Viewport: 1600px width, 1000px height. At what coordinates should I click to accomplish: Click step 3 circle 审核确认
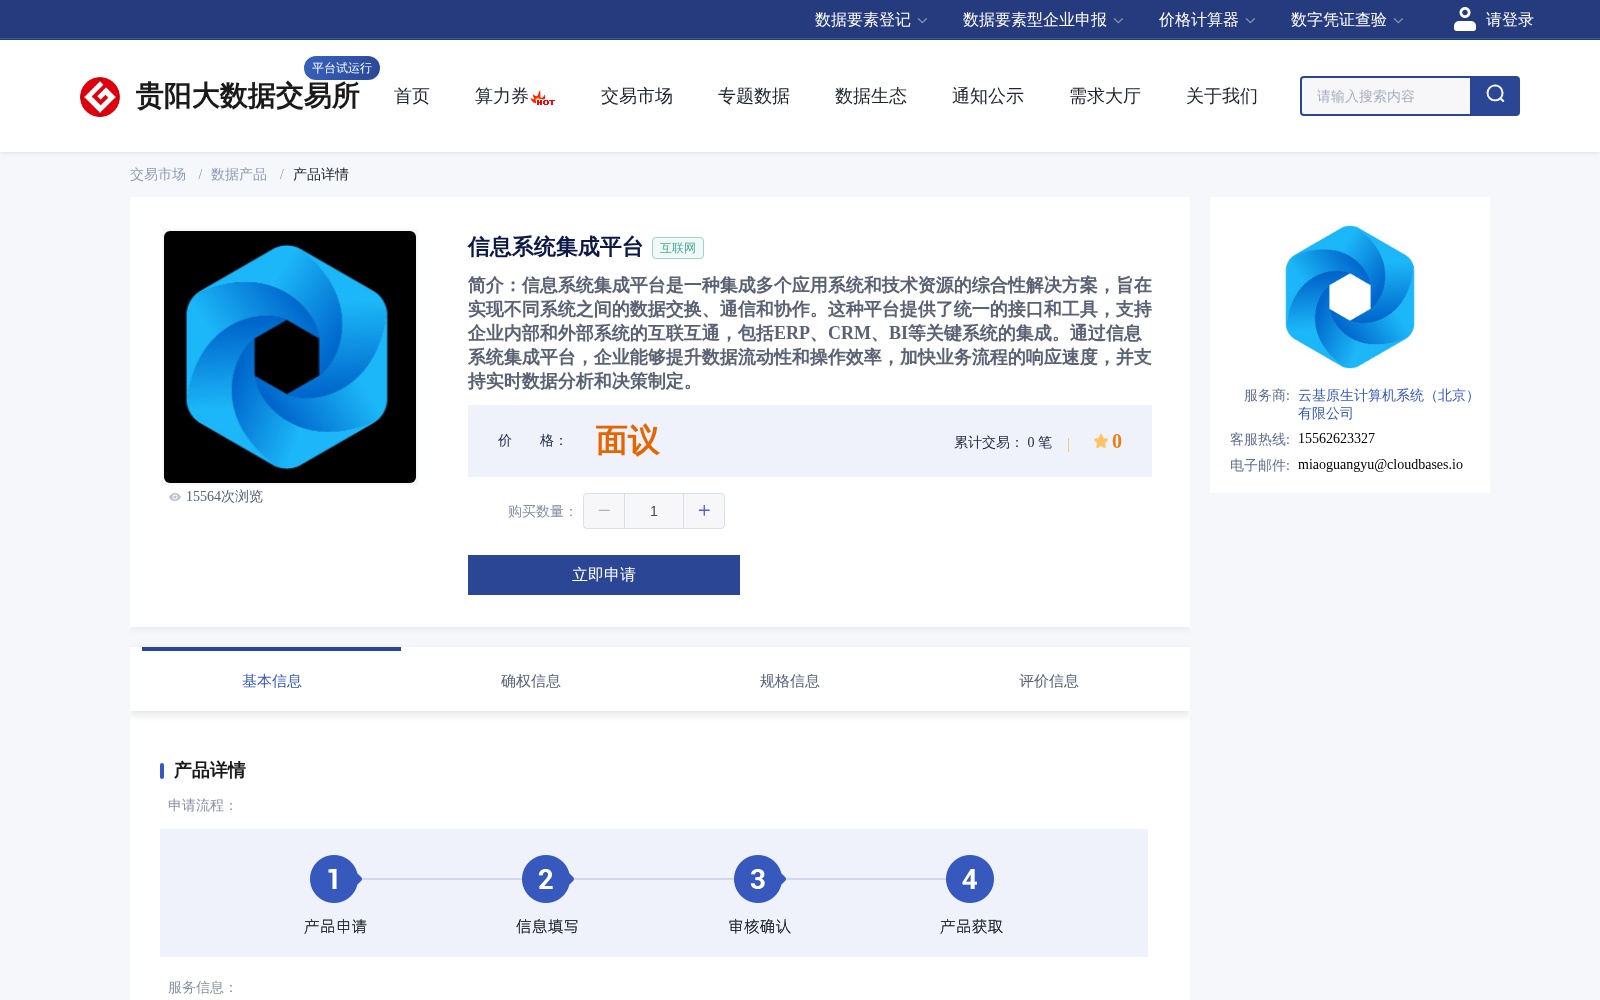pos(758,879)
